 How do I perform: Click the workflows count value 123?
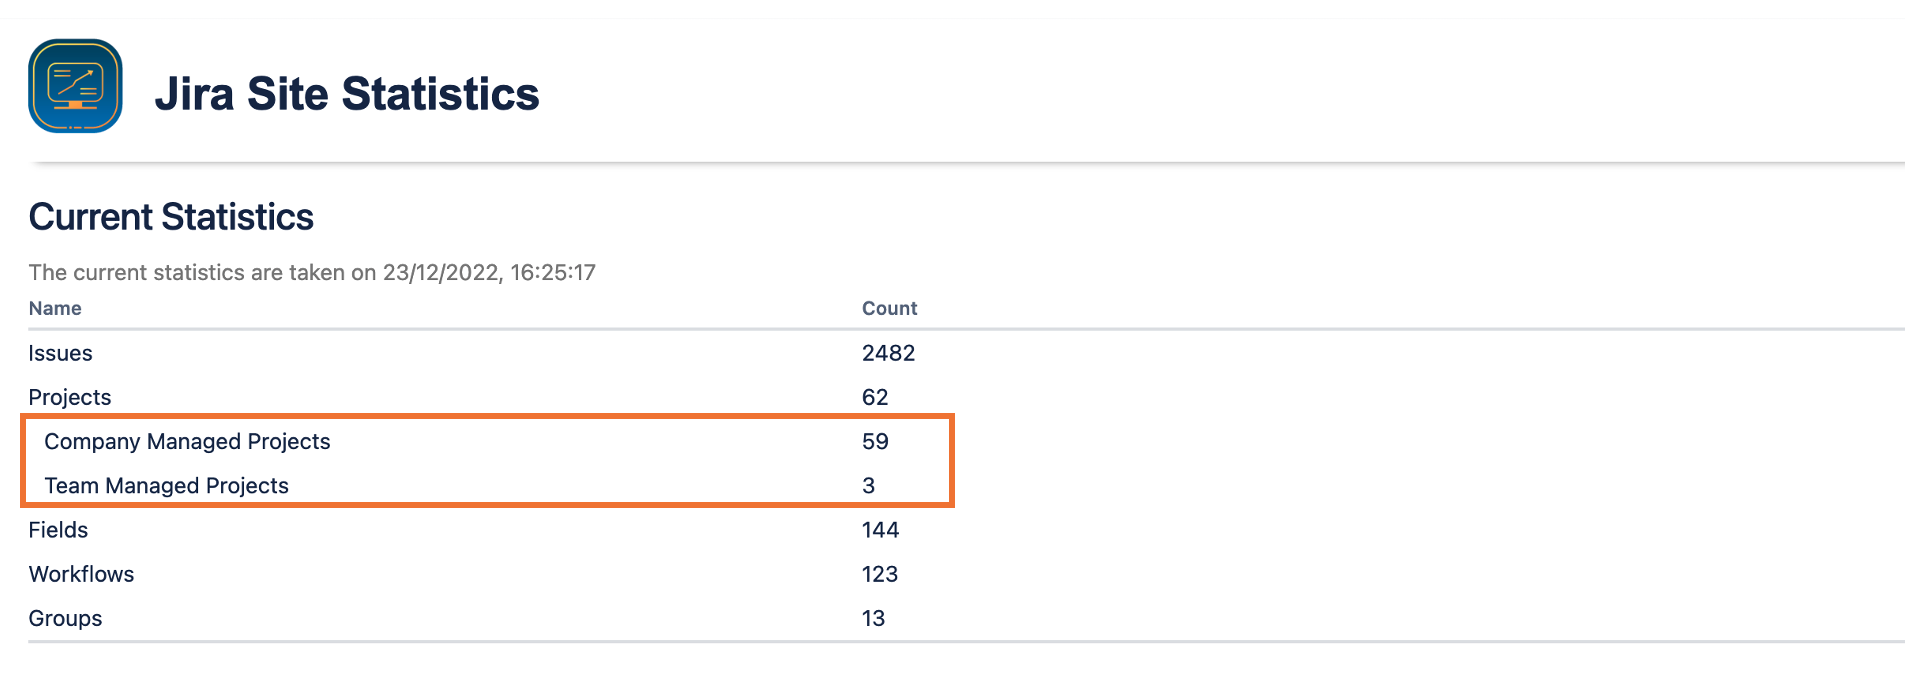(x=880, y=574)
